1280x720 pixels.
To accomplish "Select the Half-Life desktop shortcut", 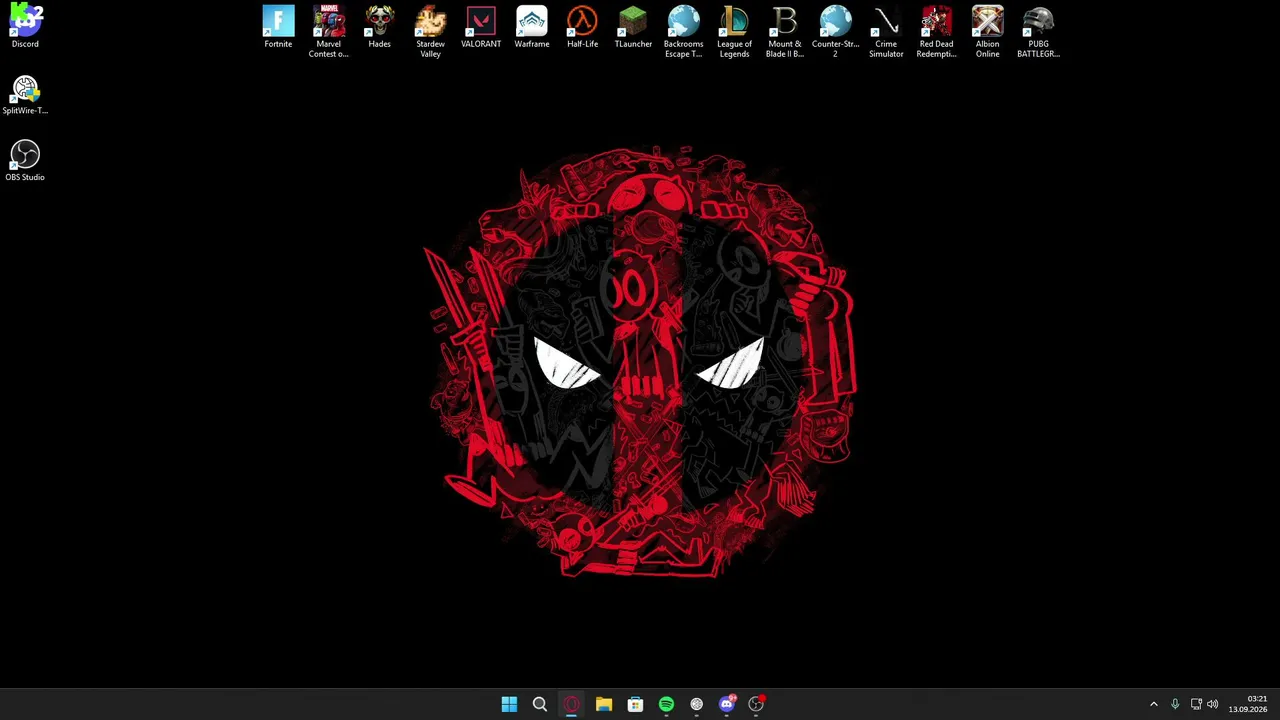I will click(x=582, y=27).
